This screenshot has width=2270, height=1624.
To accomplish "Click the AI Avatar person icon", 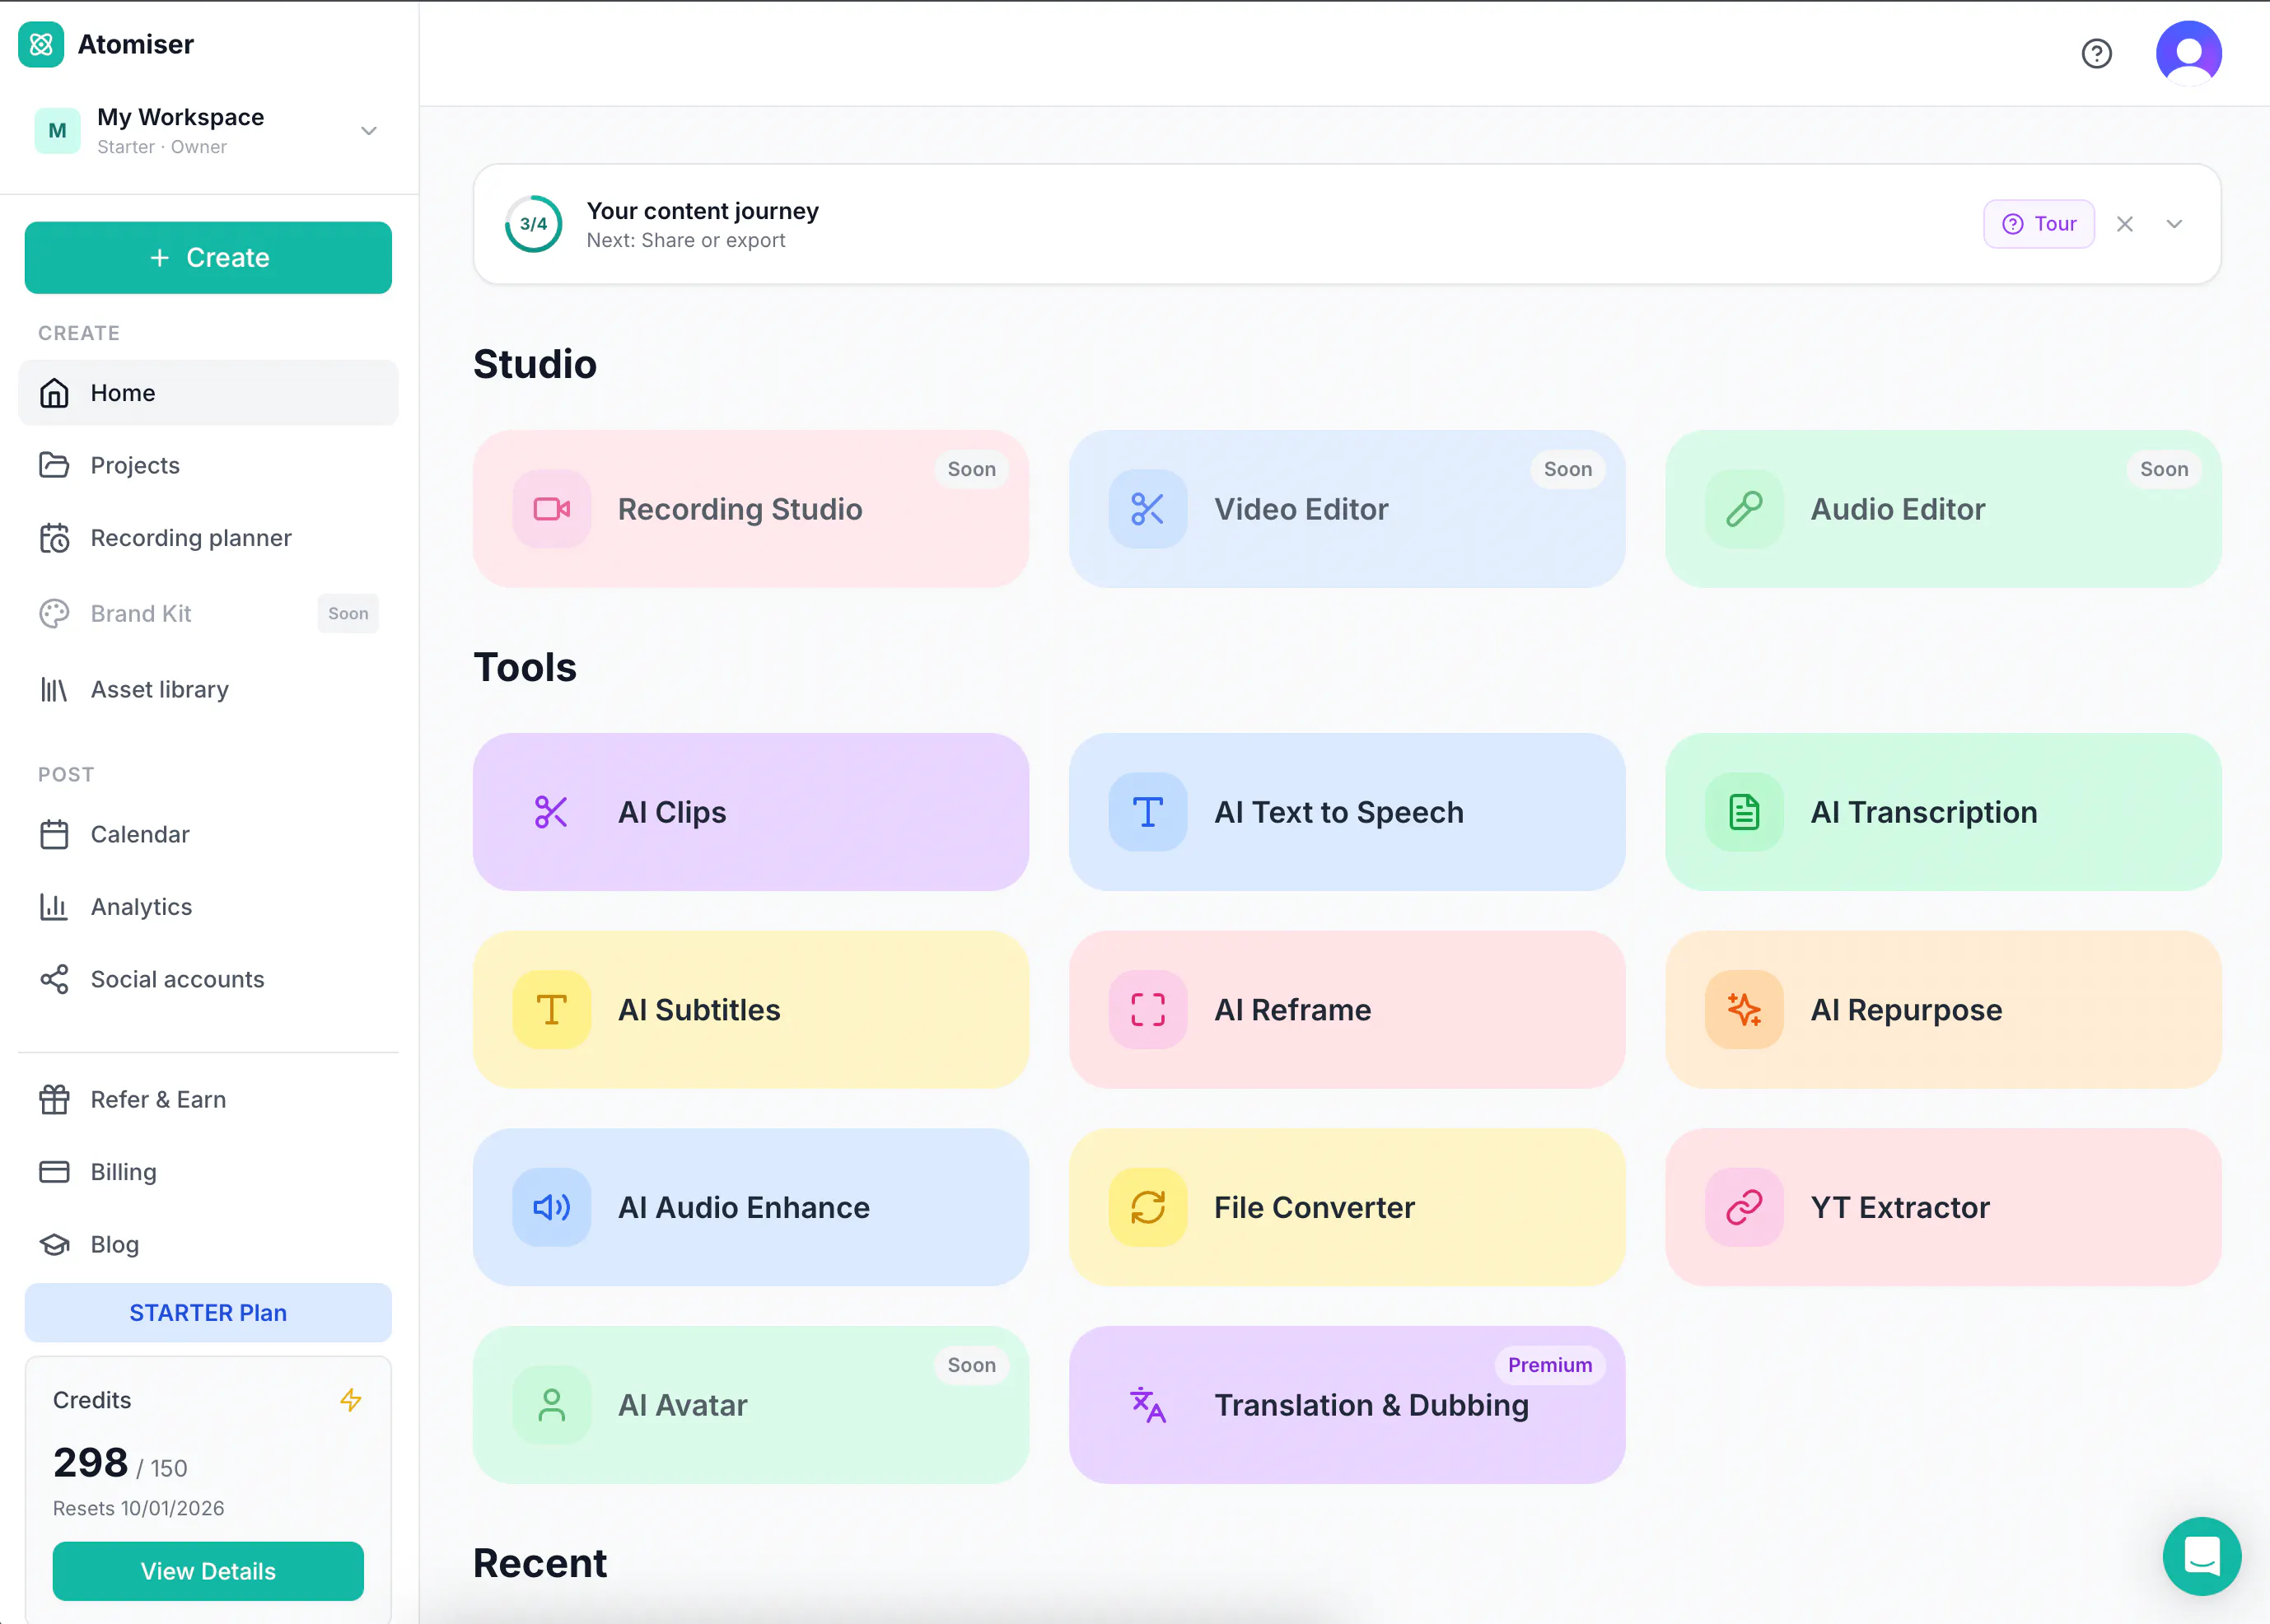I will click(x=551, y=1404).
